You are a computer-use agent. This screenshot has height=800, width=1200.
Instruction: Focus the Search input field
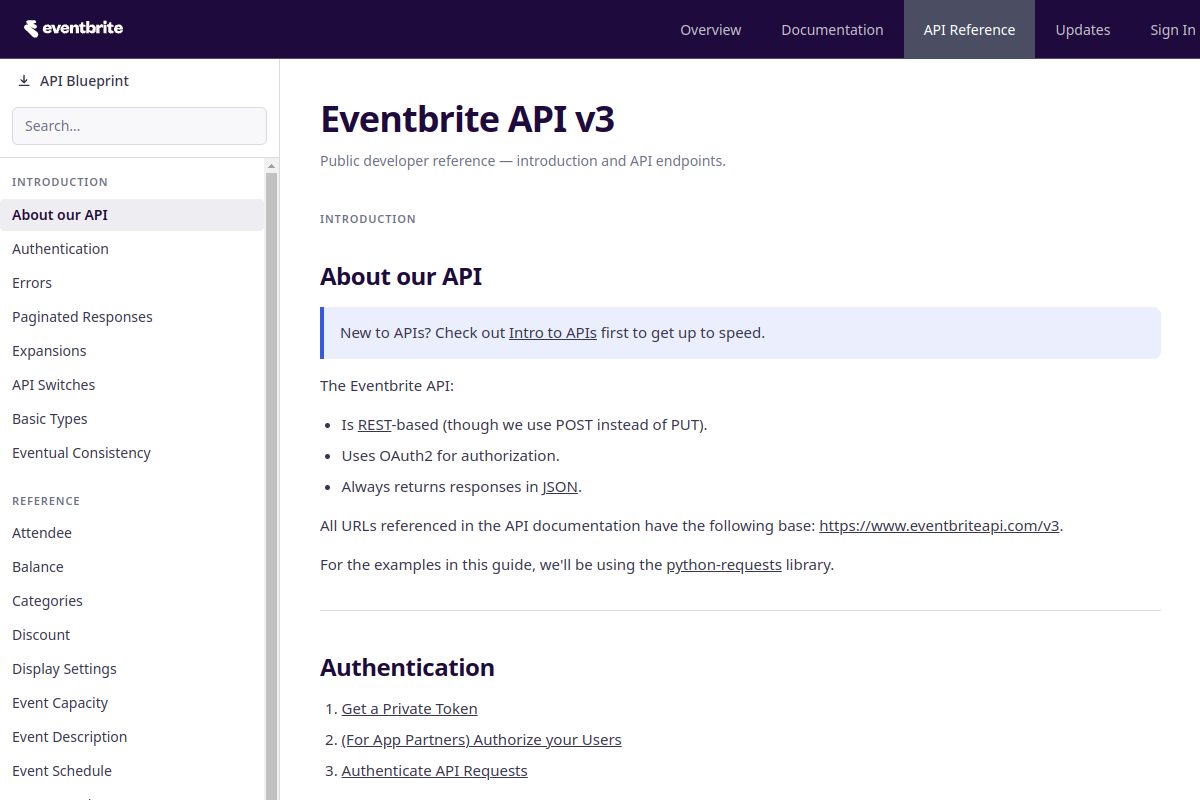(x=139, y=126)
